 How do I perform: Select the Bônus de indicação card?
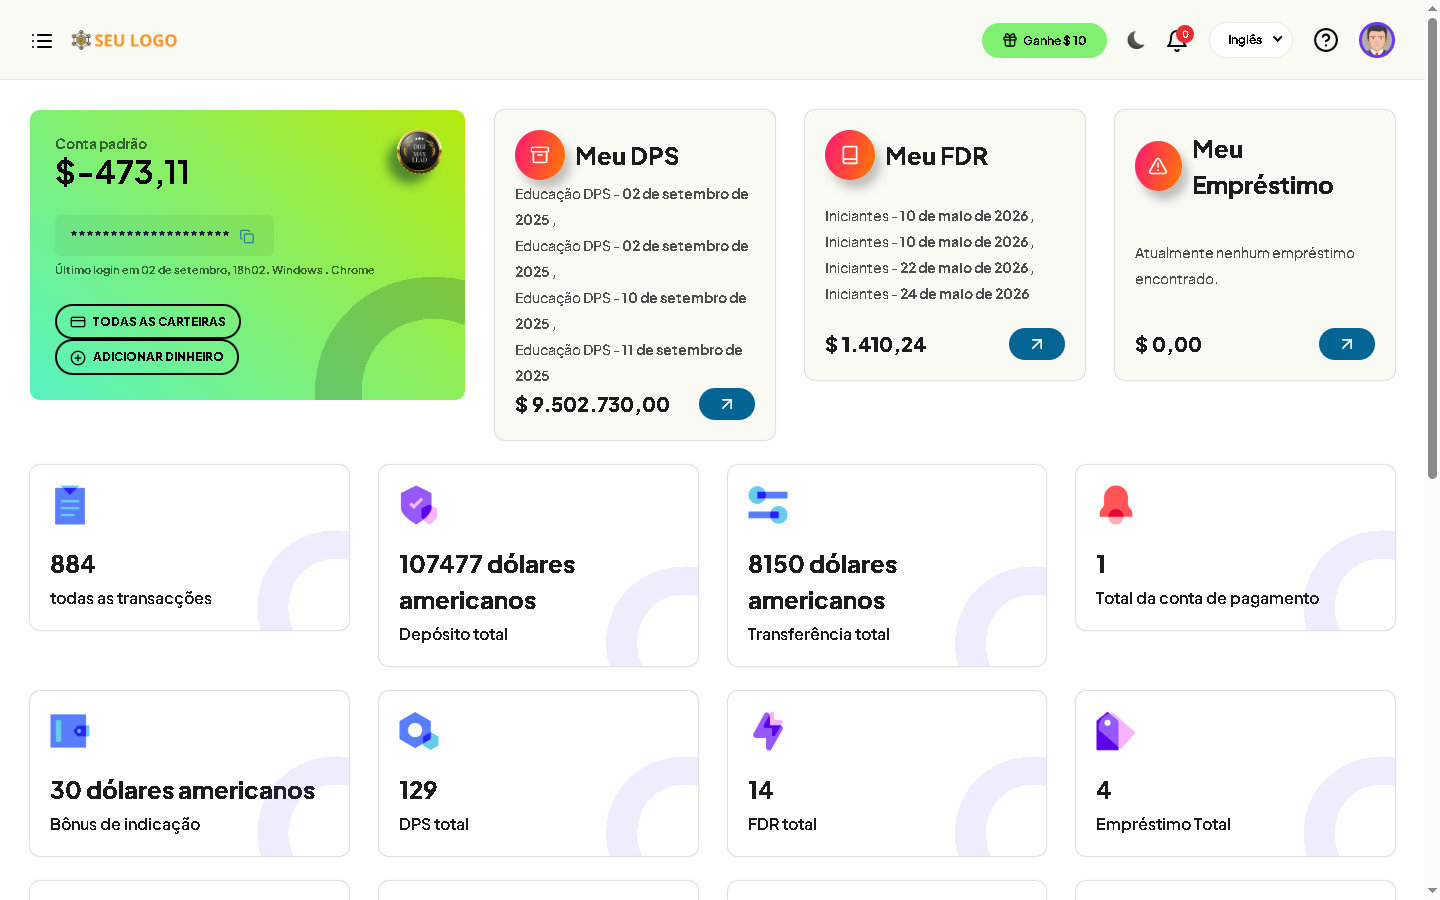[x=189, y=773]
